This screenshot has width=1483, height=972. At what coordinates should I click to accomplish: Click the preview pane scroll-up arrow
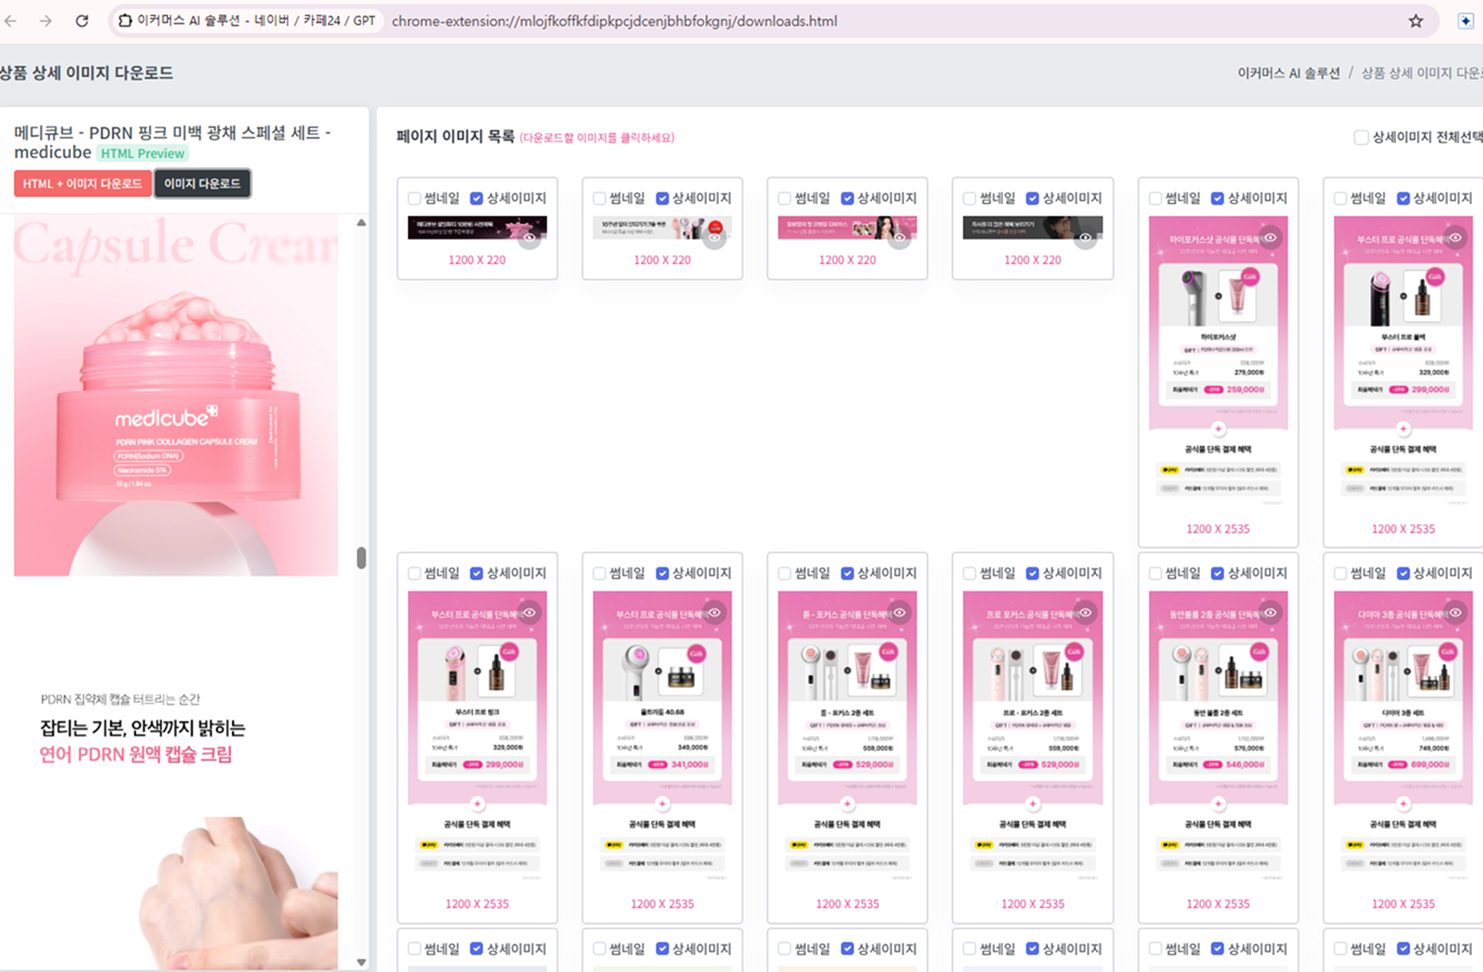pos(361,223)
